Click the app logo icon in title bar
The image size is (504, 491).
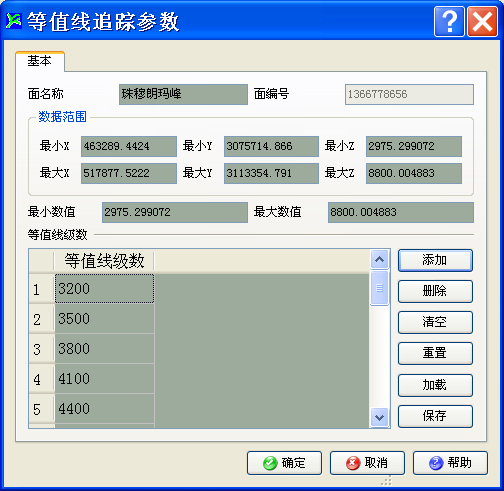coord(14,21)
